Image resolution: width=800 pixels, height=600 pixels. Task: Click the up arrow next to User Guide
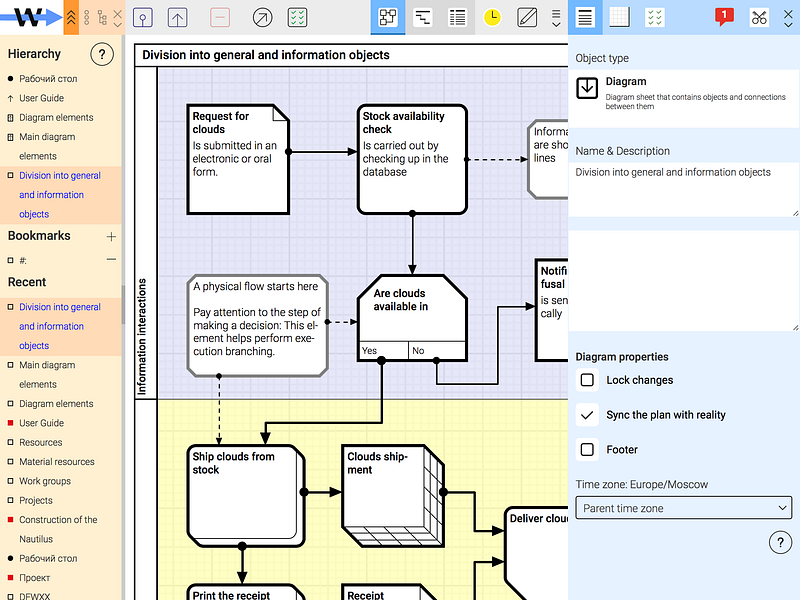pyautogui.click(x=10, y=98)
